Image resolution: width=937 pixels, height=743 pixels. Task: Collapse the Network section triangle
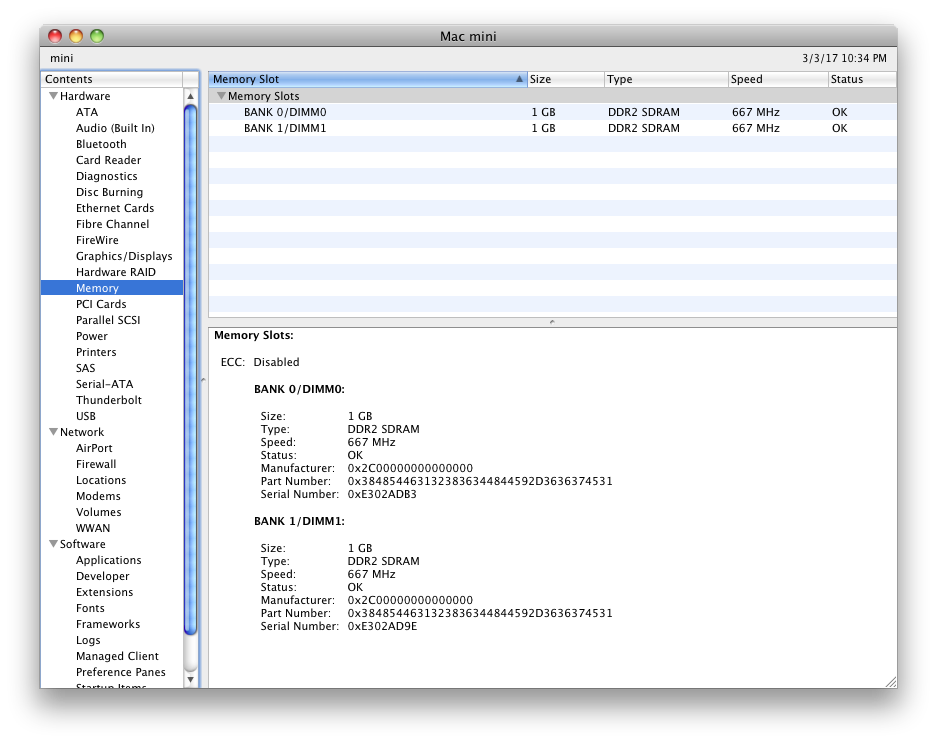coord(53,432)
